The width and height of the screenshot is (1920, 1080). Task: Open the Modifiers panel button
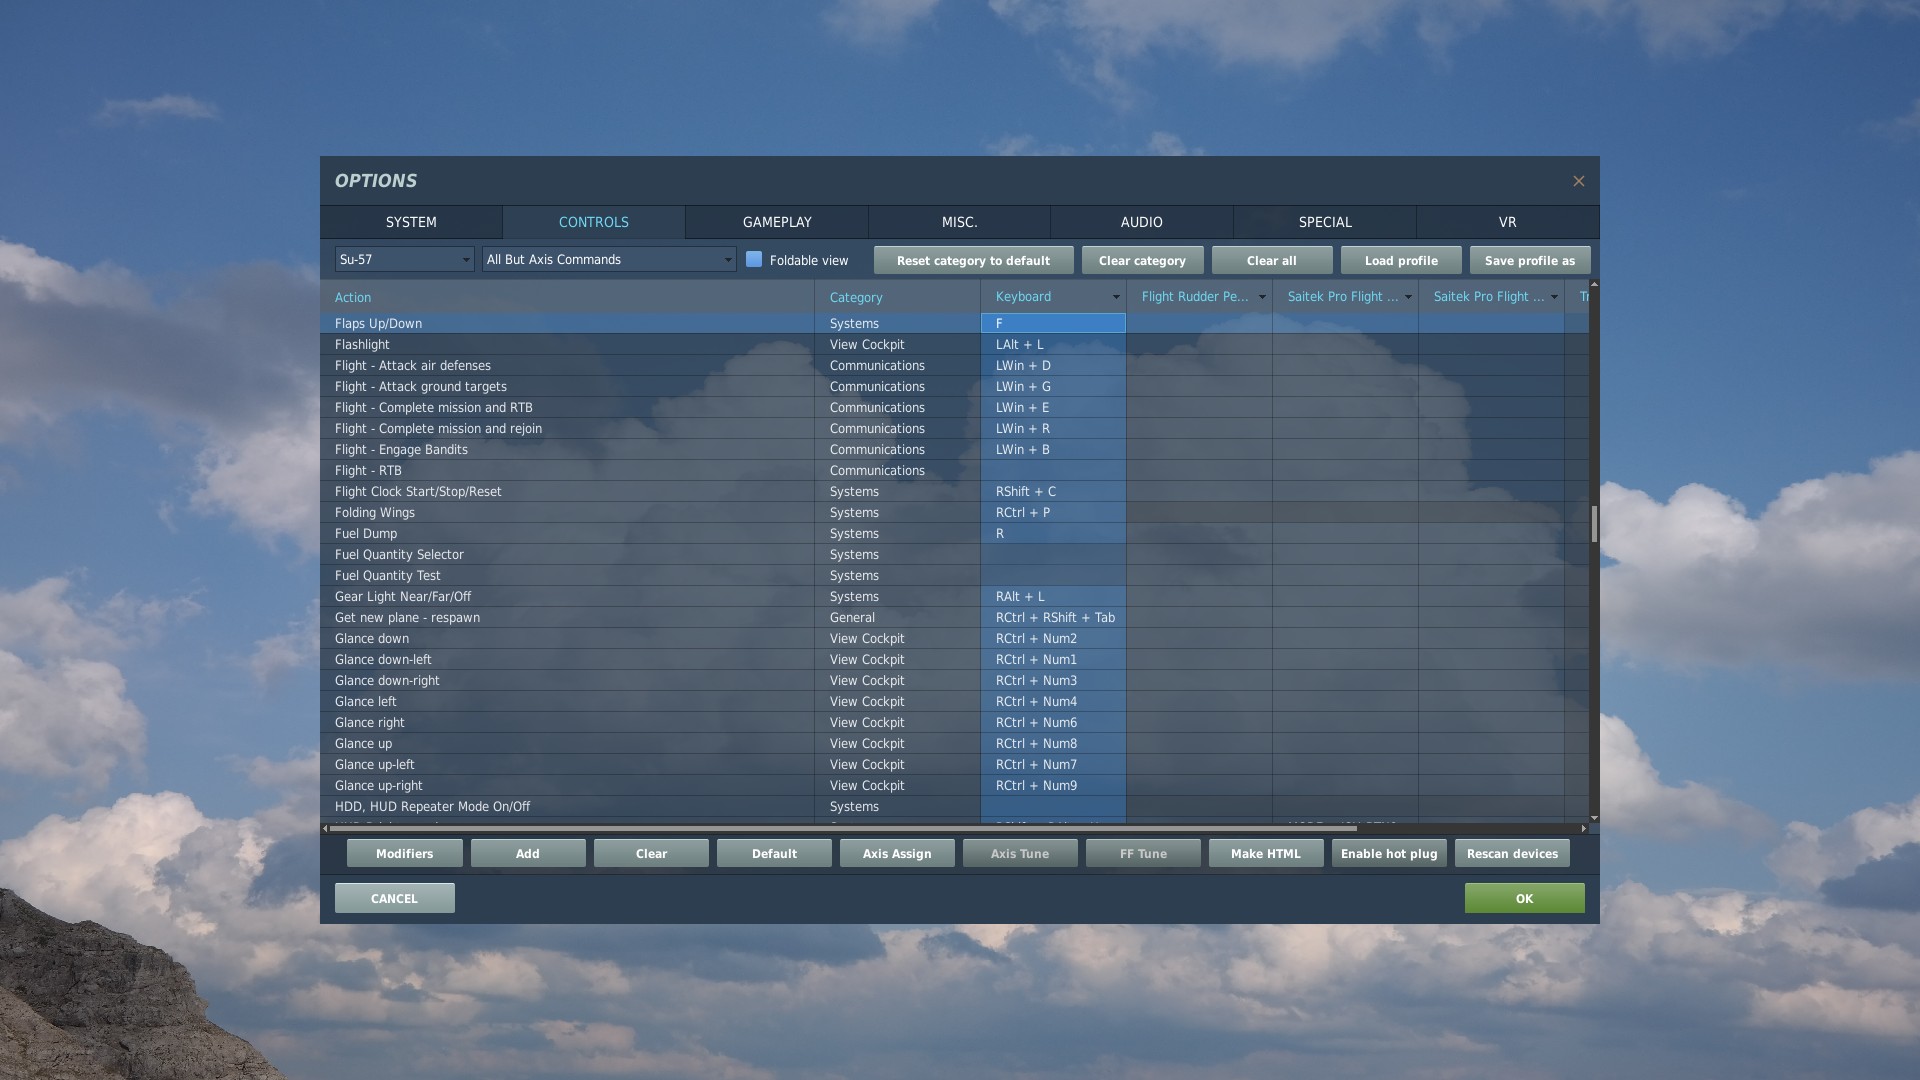pyautogui.click(x=404, y=853)
